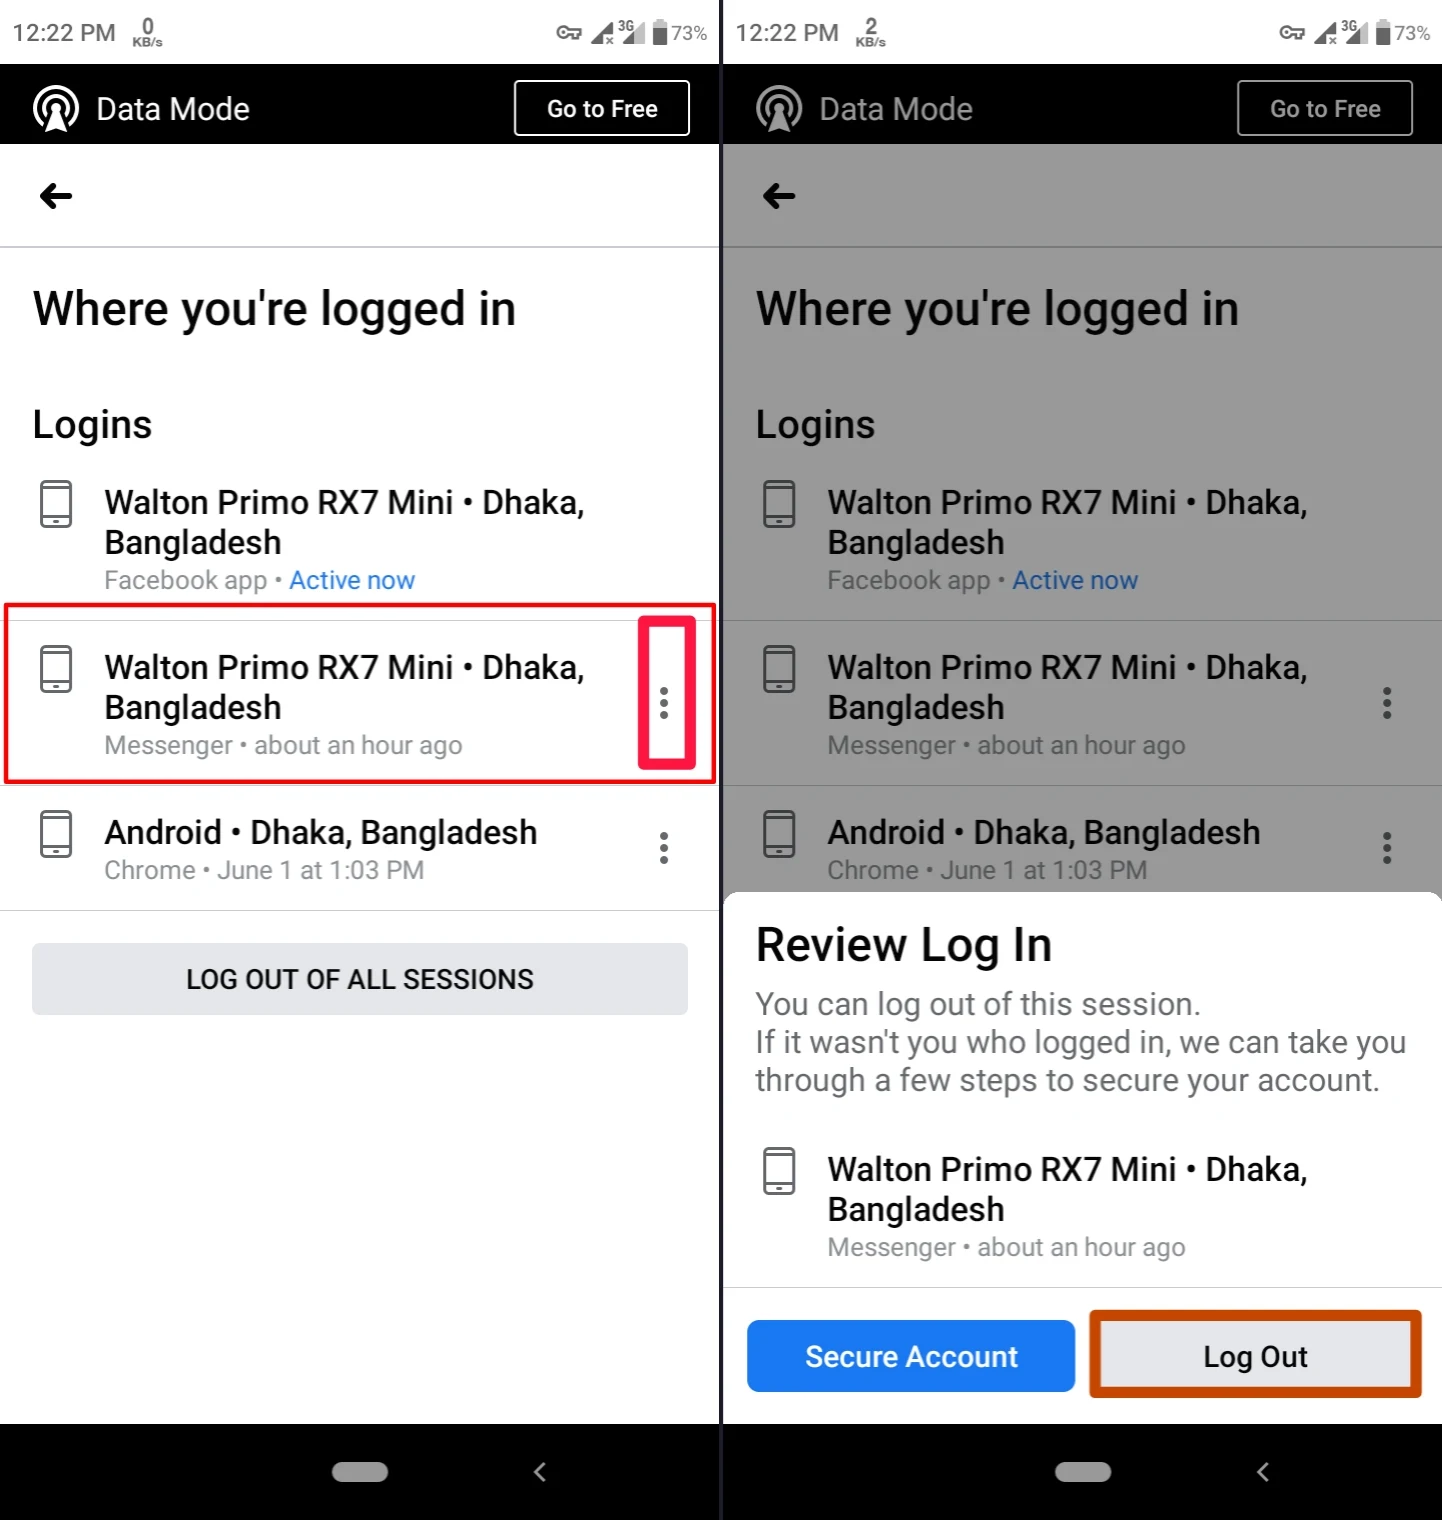
Task: Tap Data Mode label on left screen
Action: 173,108
